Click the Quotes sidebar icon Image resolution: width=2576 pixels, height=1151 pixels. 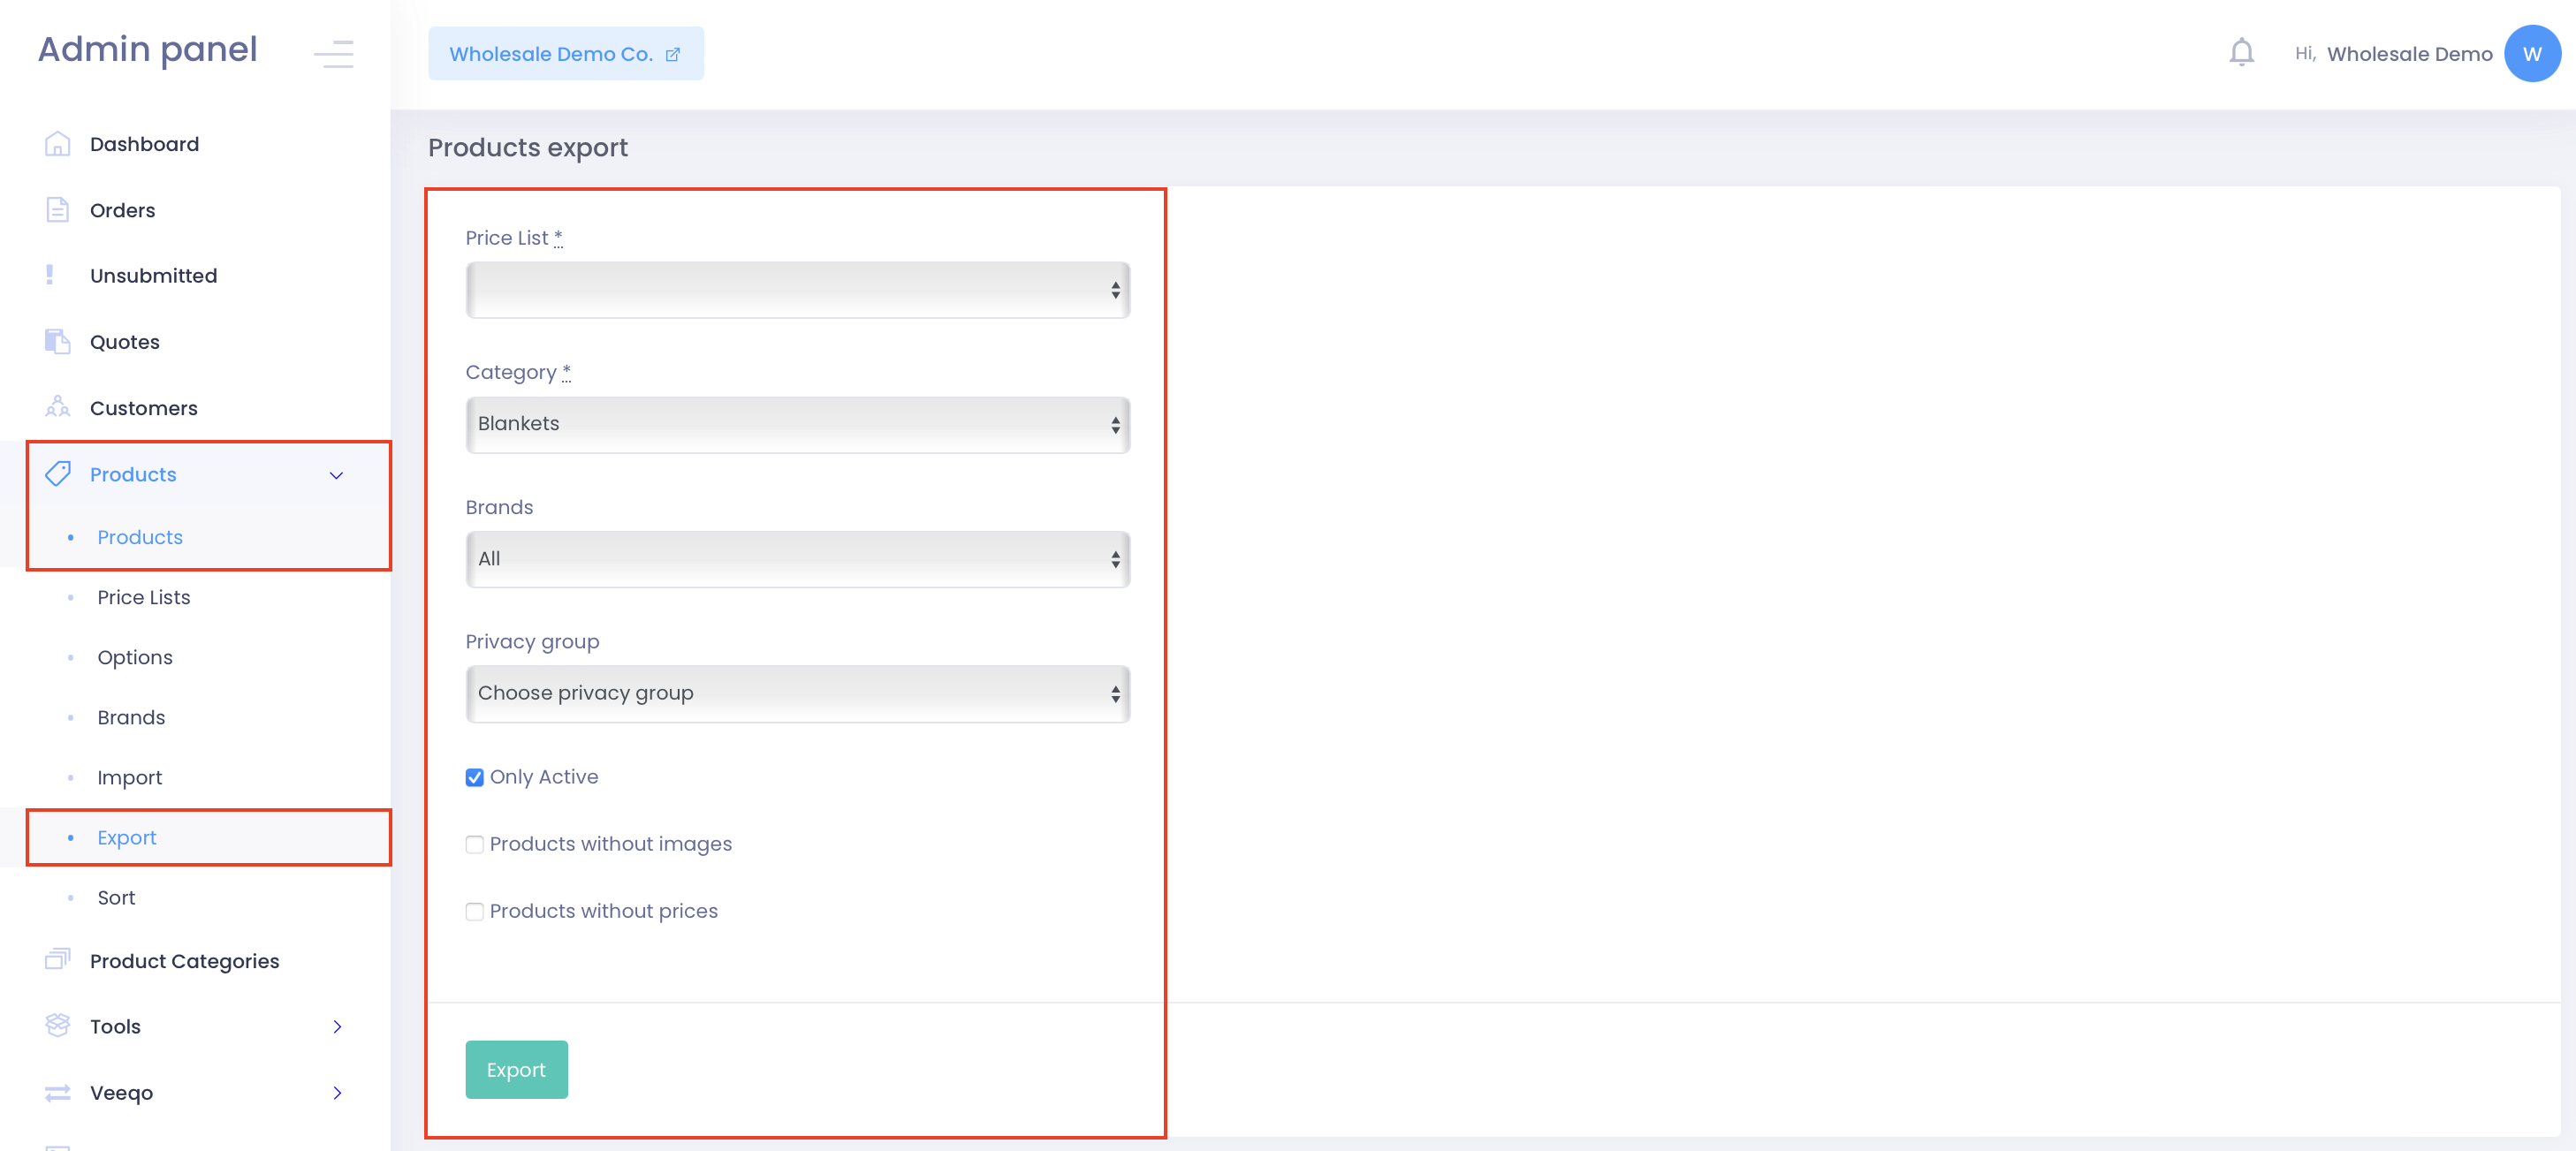pyautogui.click(x=57, y=342)
